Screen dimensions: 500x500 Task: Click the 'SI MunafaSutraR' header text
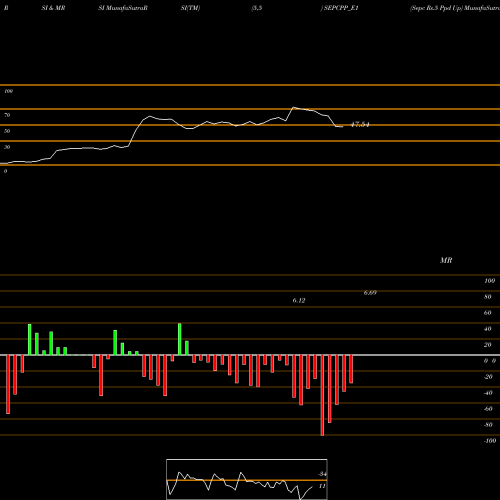click(123, 8)
